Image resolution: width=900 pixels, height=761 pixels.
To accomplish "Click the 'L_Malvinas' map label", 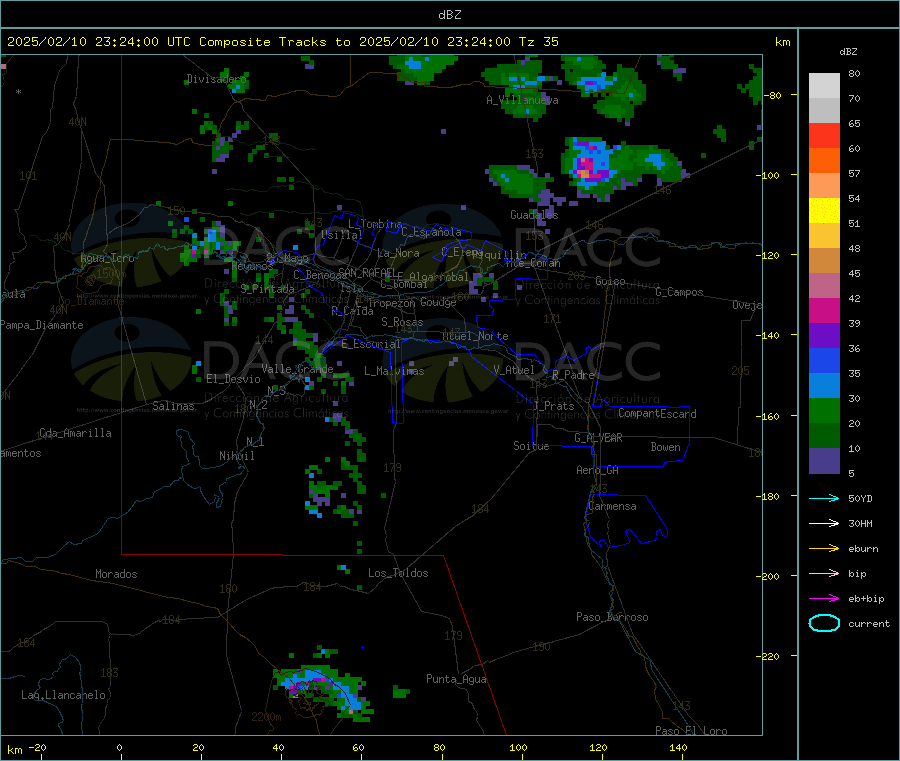I will [x=394, y=371].
